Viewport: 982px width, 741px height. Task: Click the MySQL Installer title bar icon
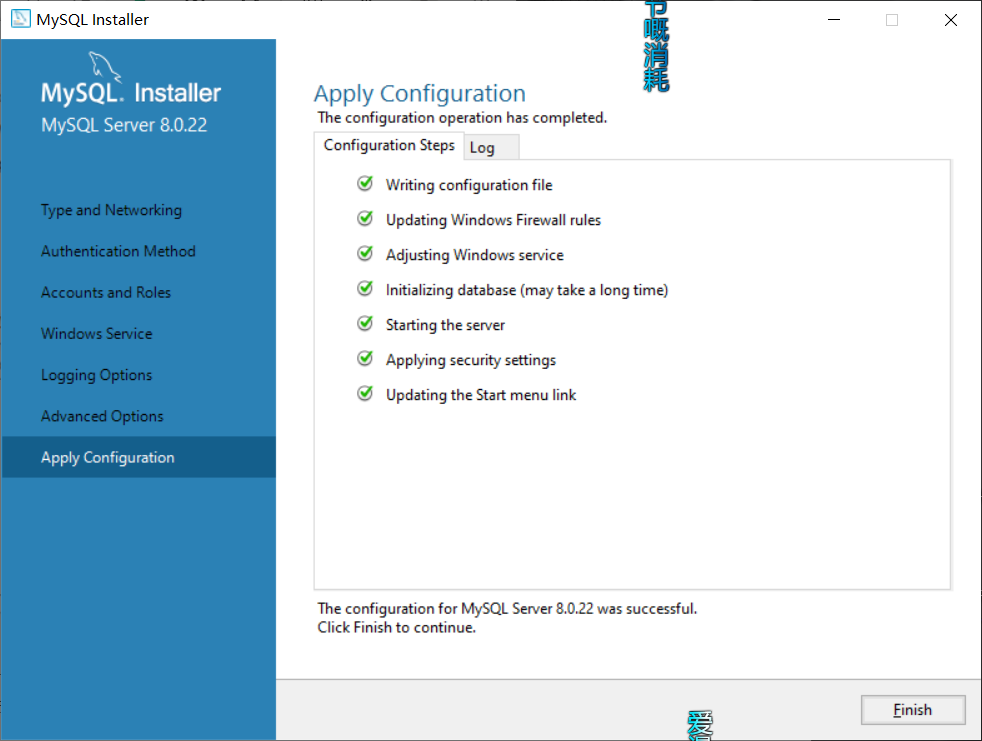point(21,19)
